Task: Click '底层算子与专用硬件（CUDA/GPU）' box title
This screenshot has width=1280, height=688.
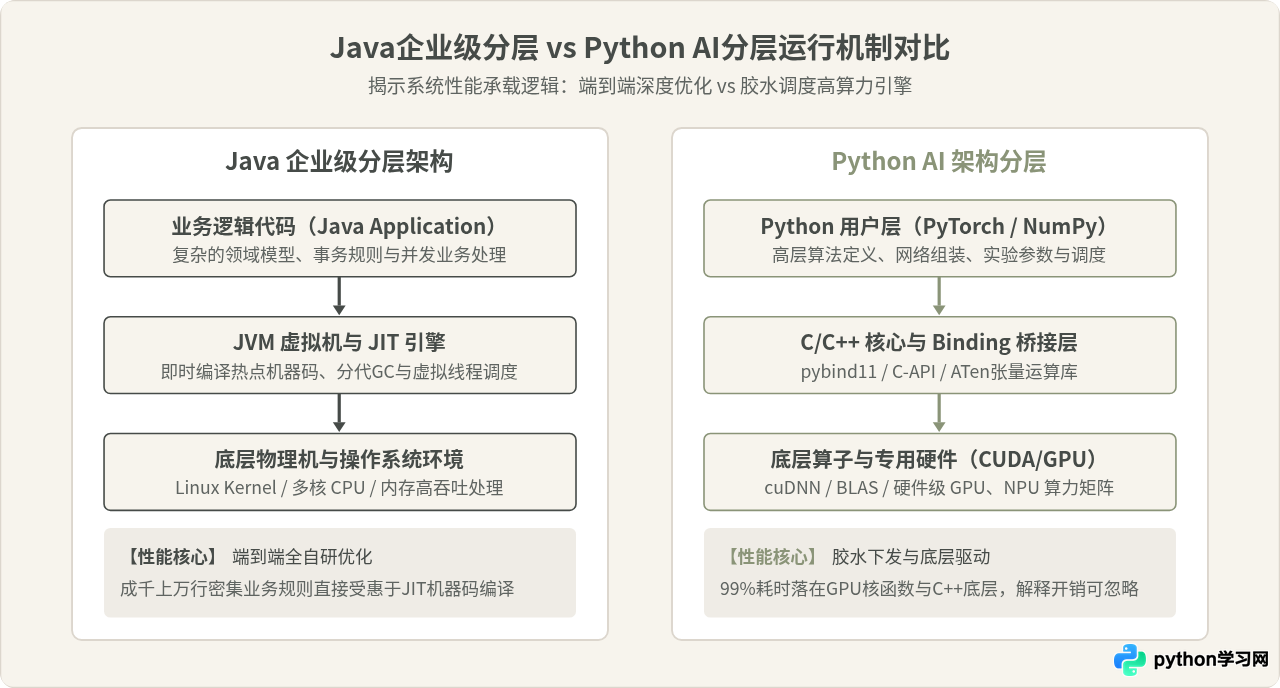Action: pyautogui.click(x=939, y=459)
